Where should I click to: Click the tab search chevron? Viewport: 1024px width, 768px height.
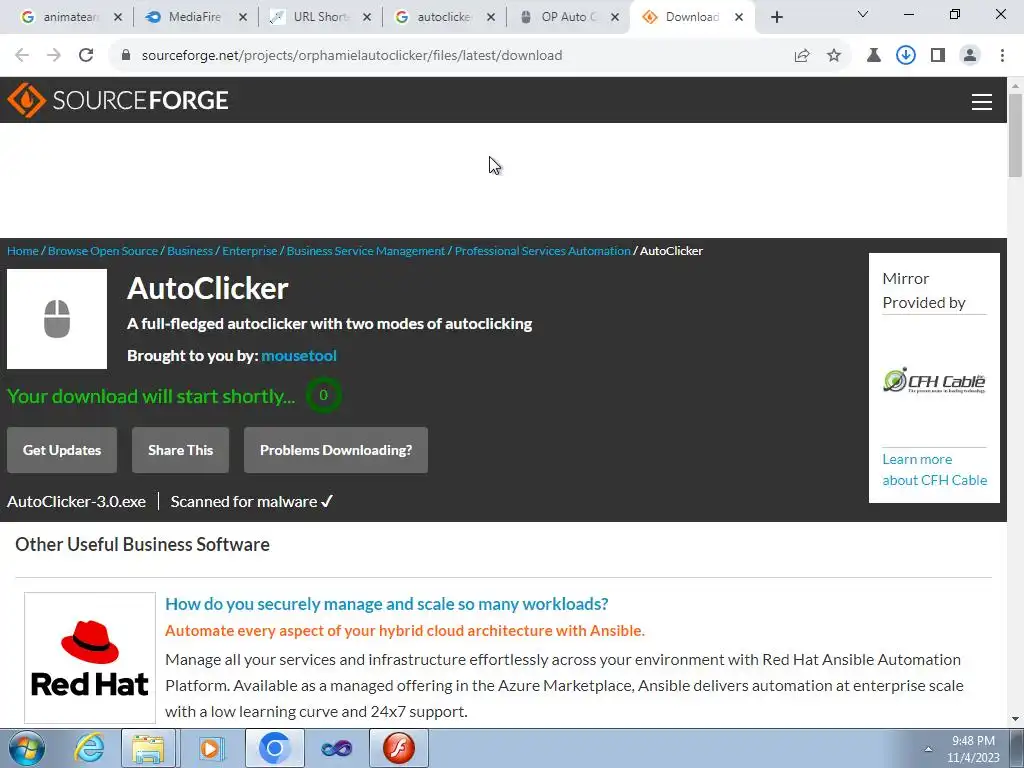[x=863, y=14]
